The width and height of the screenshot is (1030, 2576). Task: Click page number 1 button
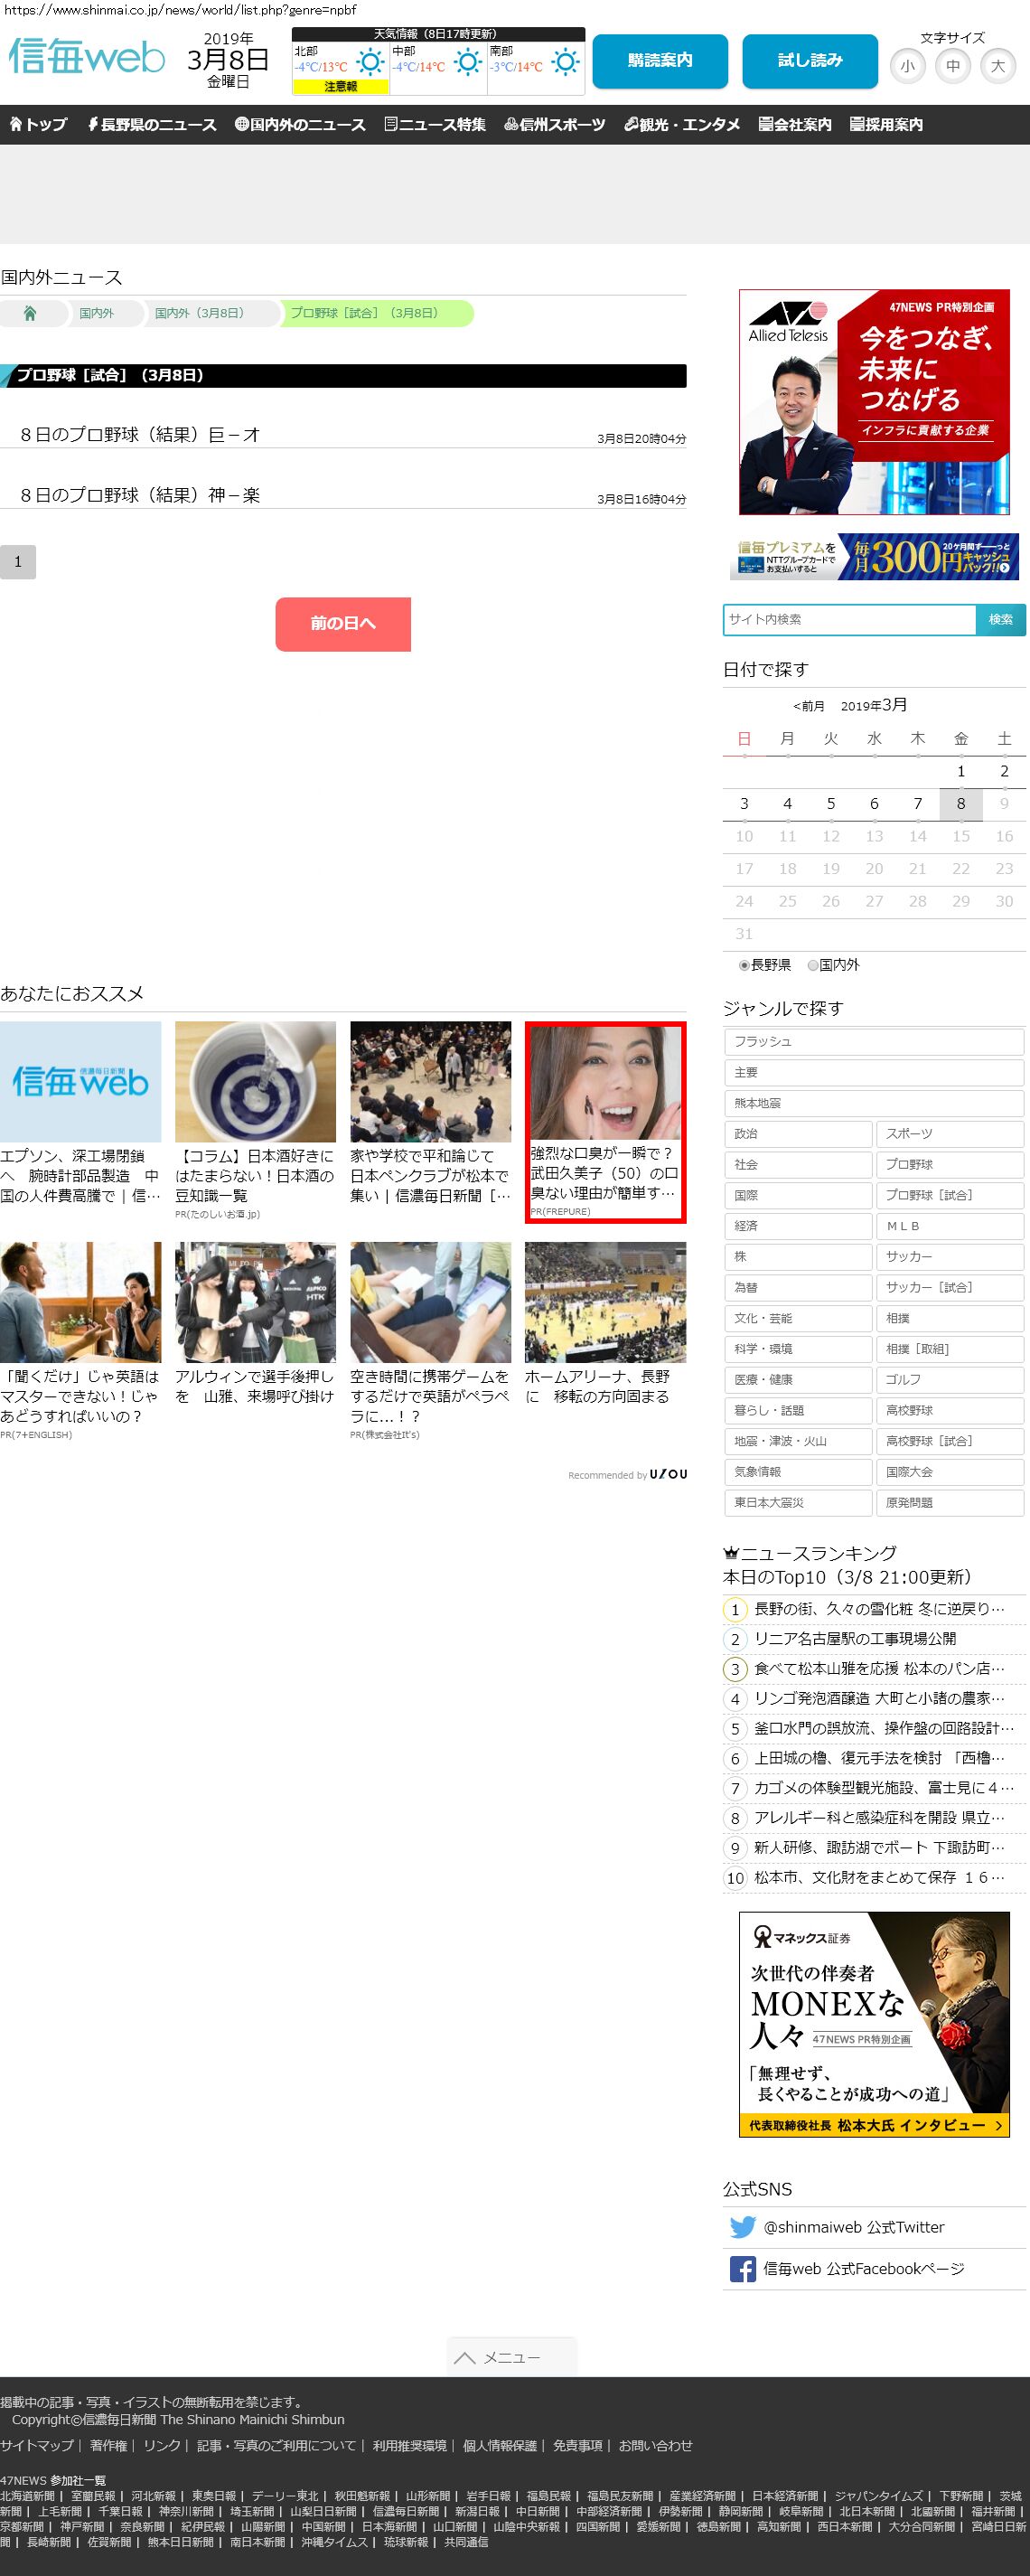pos(18,562)
